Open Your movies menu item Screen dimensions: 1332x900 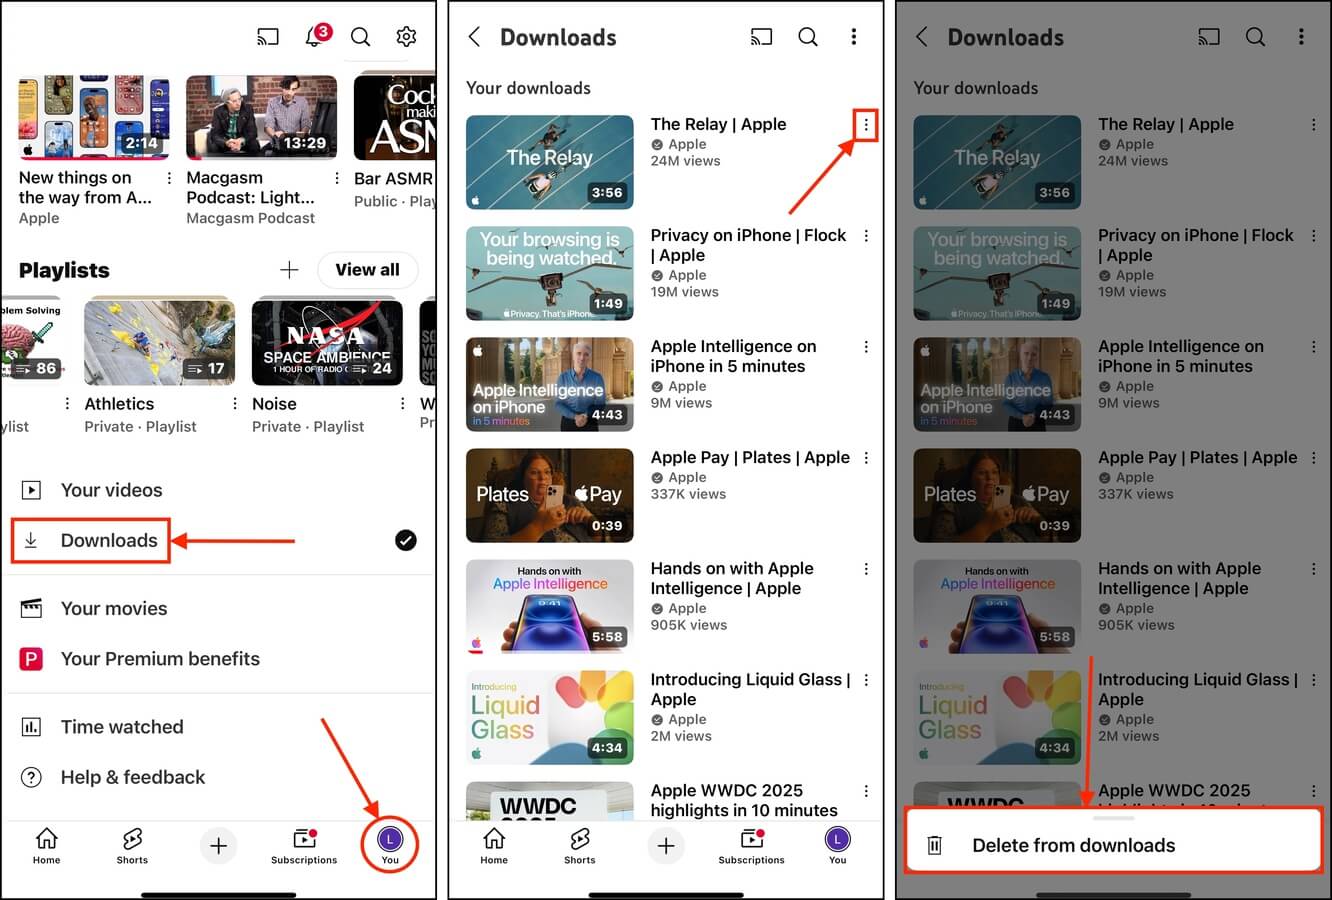pyautogui.click(x=218, y=608)
